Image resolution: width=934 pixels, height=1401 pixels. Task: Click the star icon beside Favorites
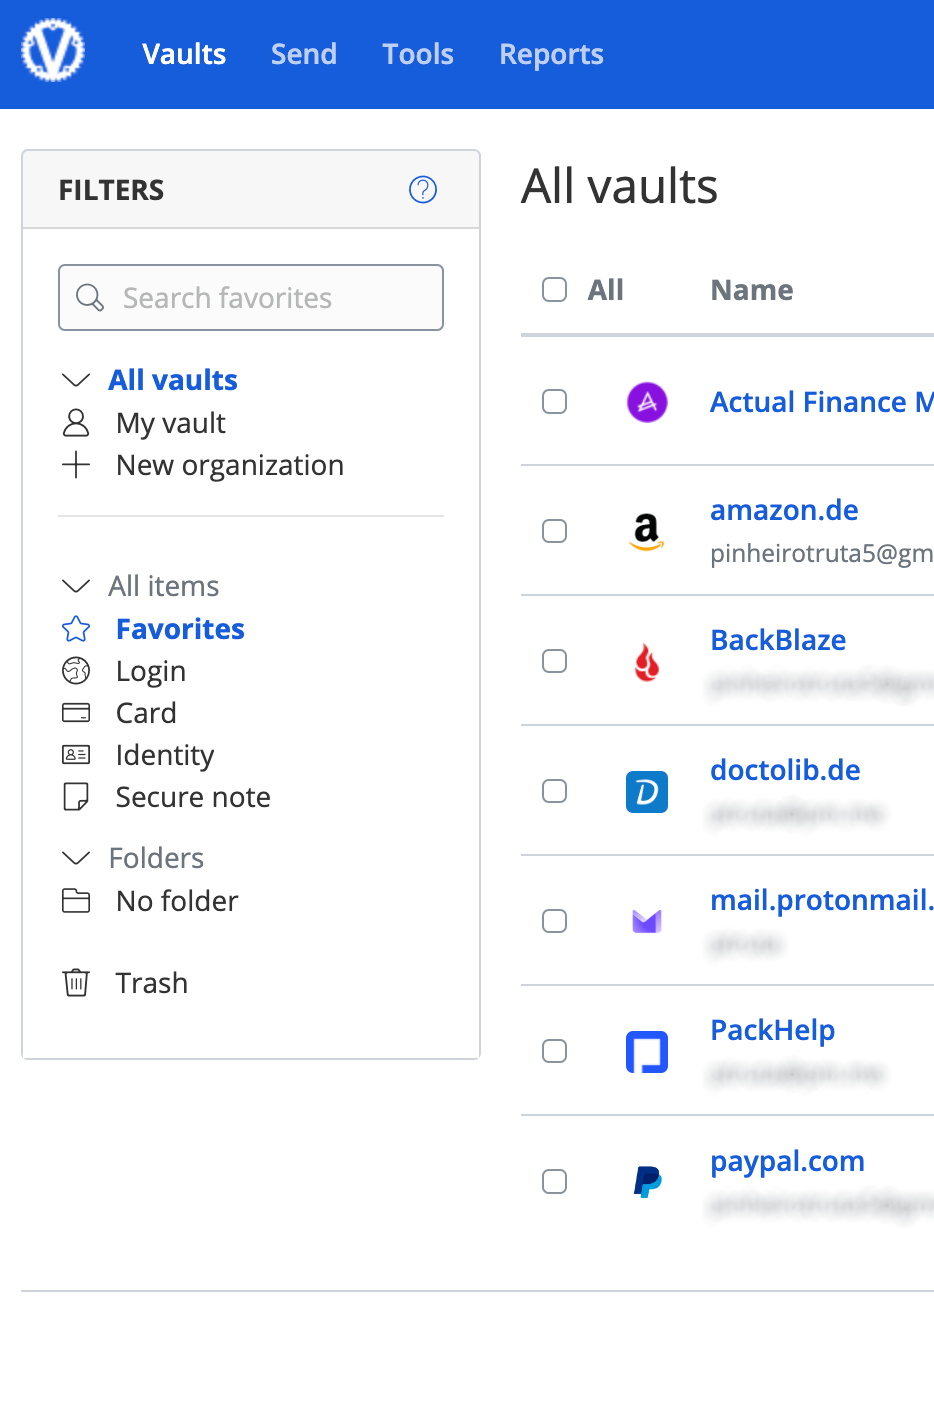pos(76,629)
